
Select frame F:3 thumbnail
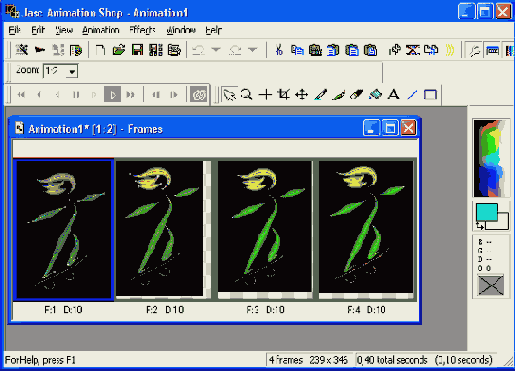click(265, 227)
